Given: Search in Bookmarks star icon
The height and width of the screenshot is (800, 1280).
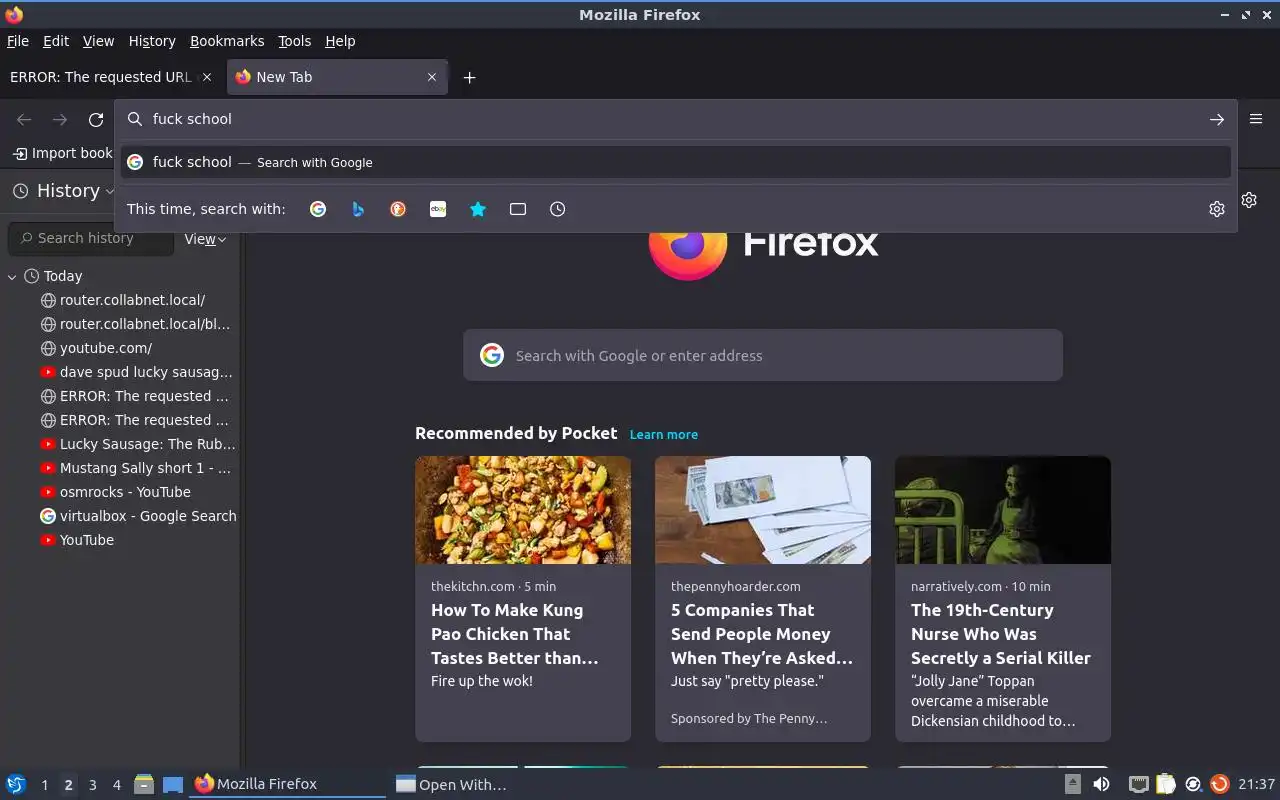Looking at the screenshot, I should [x=478, y=209].
